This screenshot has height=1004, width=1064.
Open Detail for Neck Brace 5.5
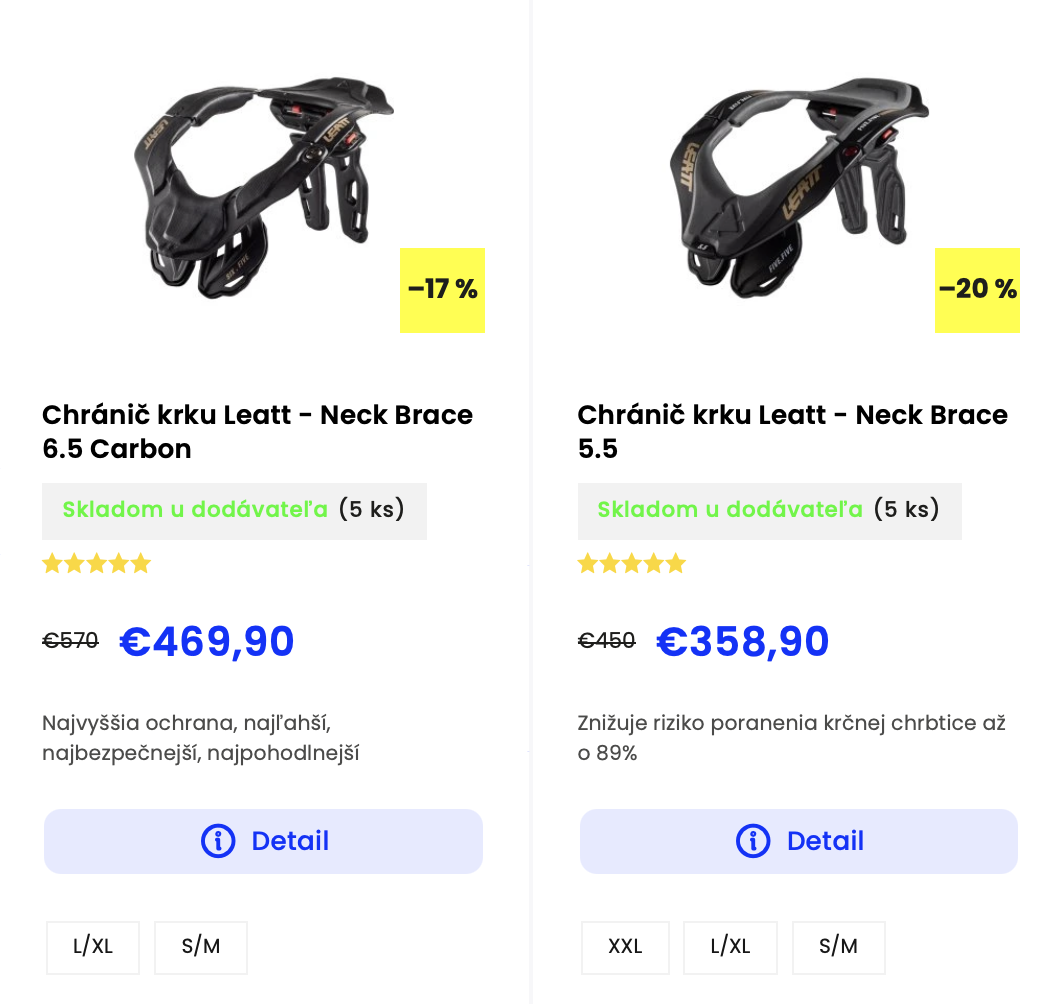(x=799, y=841)
